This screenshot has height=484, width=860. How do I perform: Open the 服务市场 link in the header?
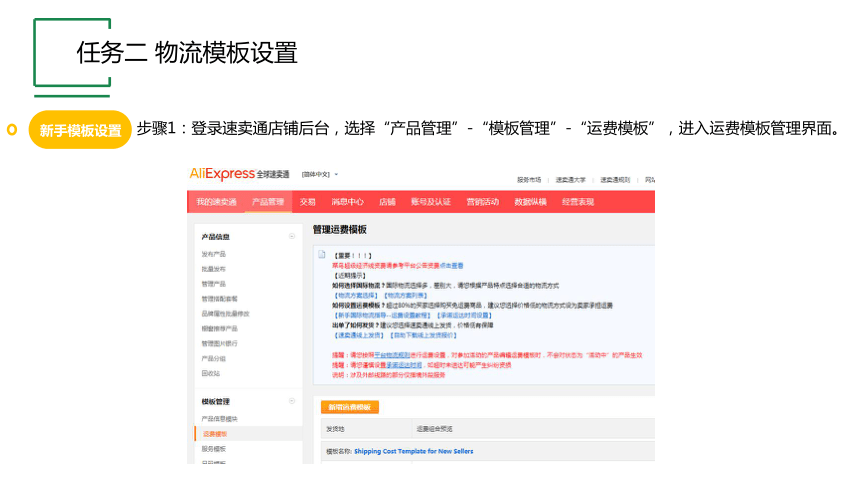(529, 180)
